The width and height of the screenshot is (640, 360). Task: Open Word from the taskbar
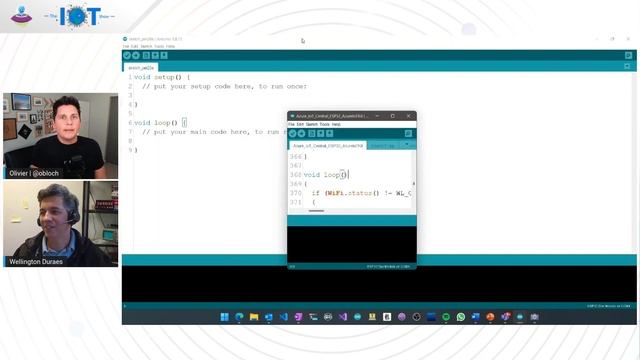coord(476,317)
